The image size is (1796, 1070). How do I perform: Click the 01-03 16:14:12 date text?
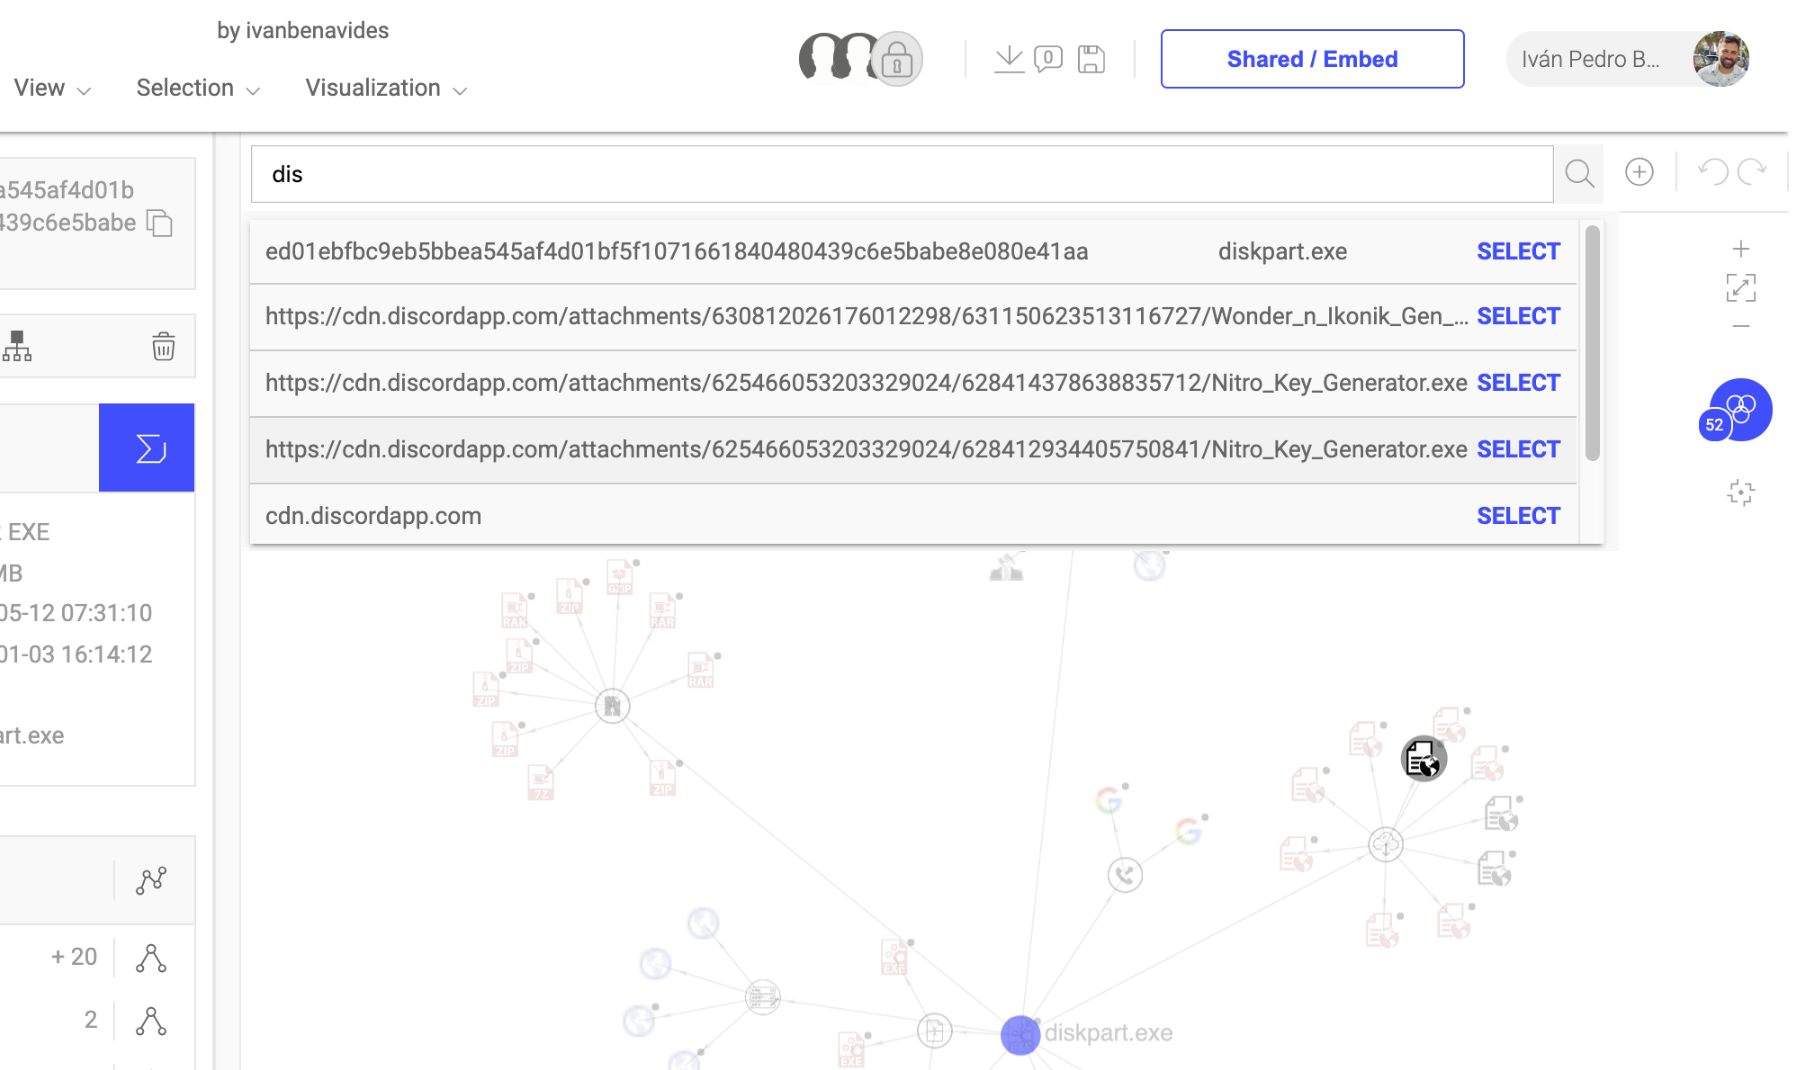(76, 655)
